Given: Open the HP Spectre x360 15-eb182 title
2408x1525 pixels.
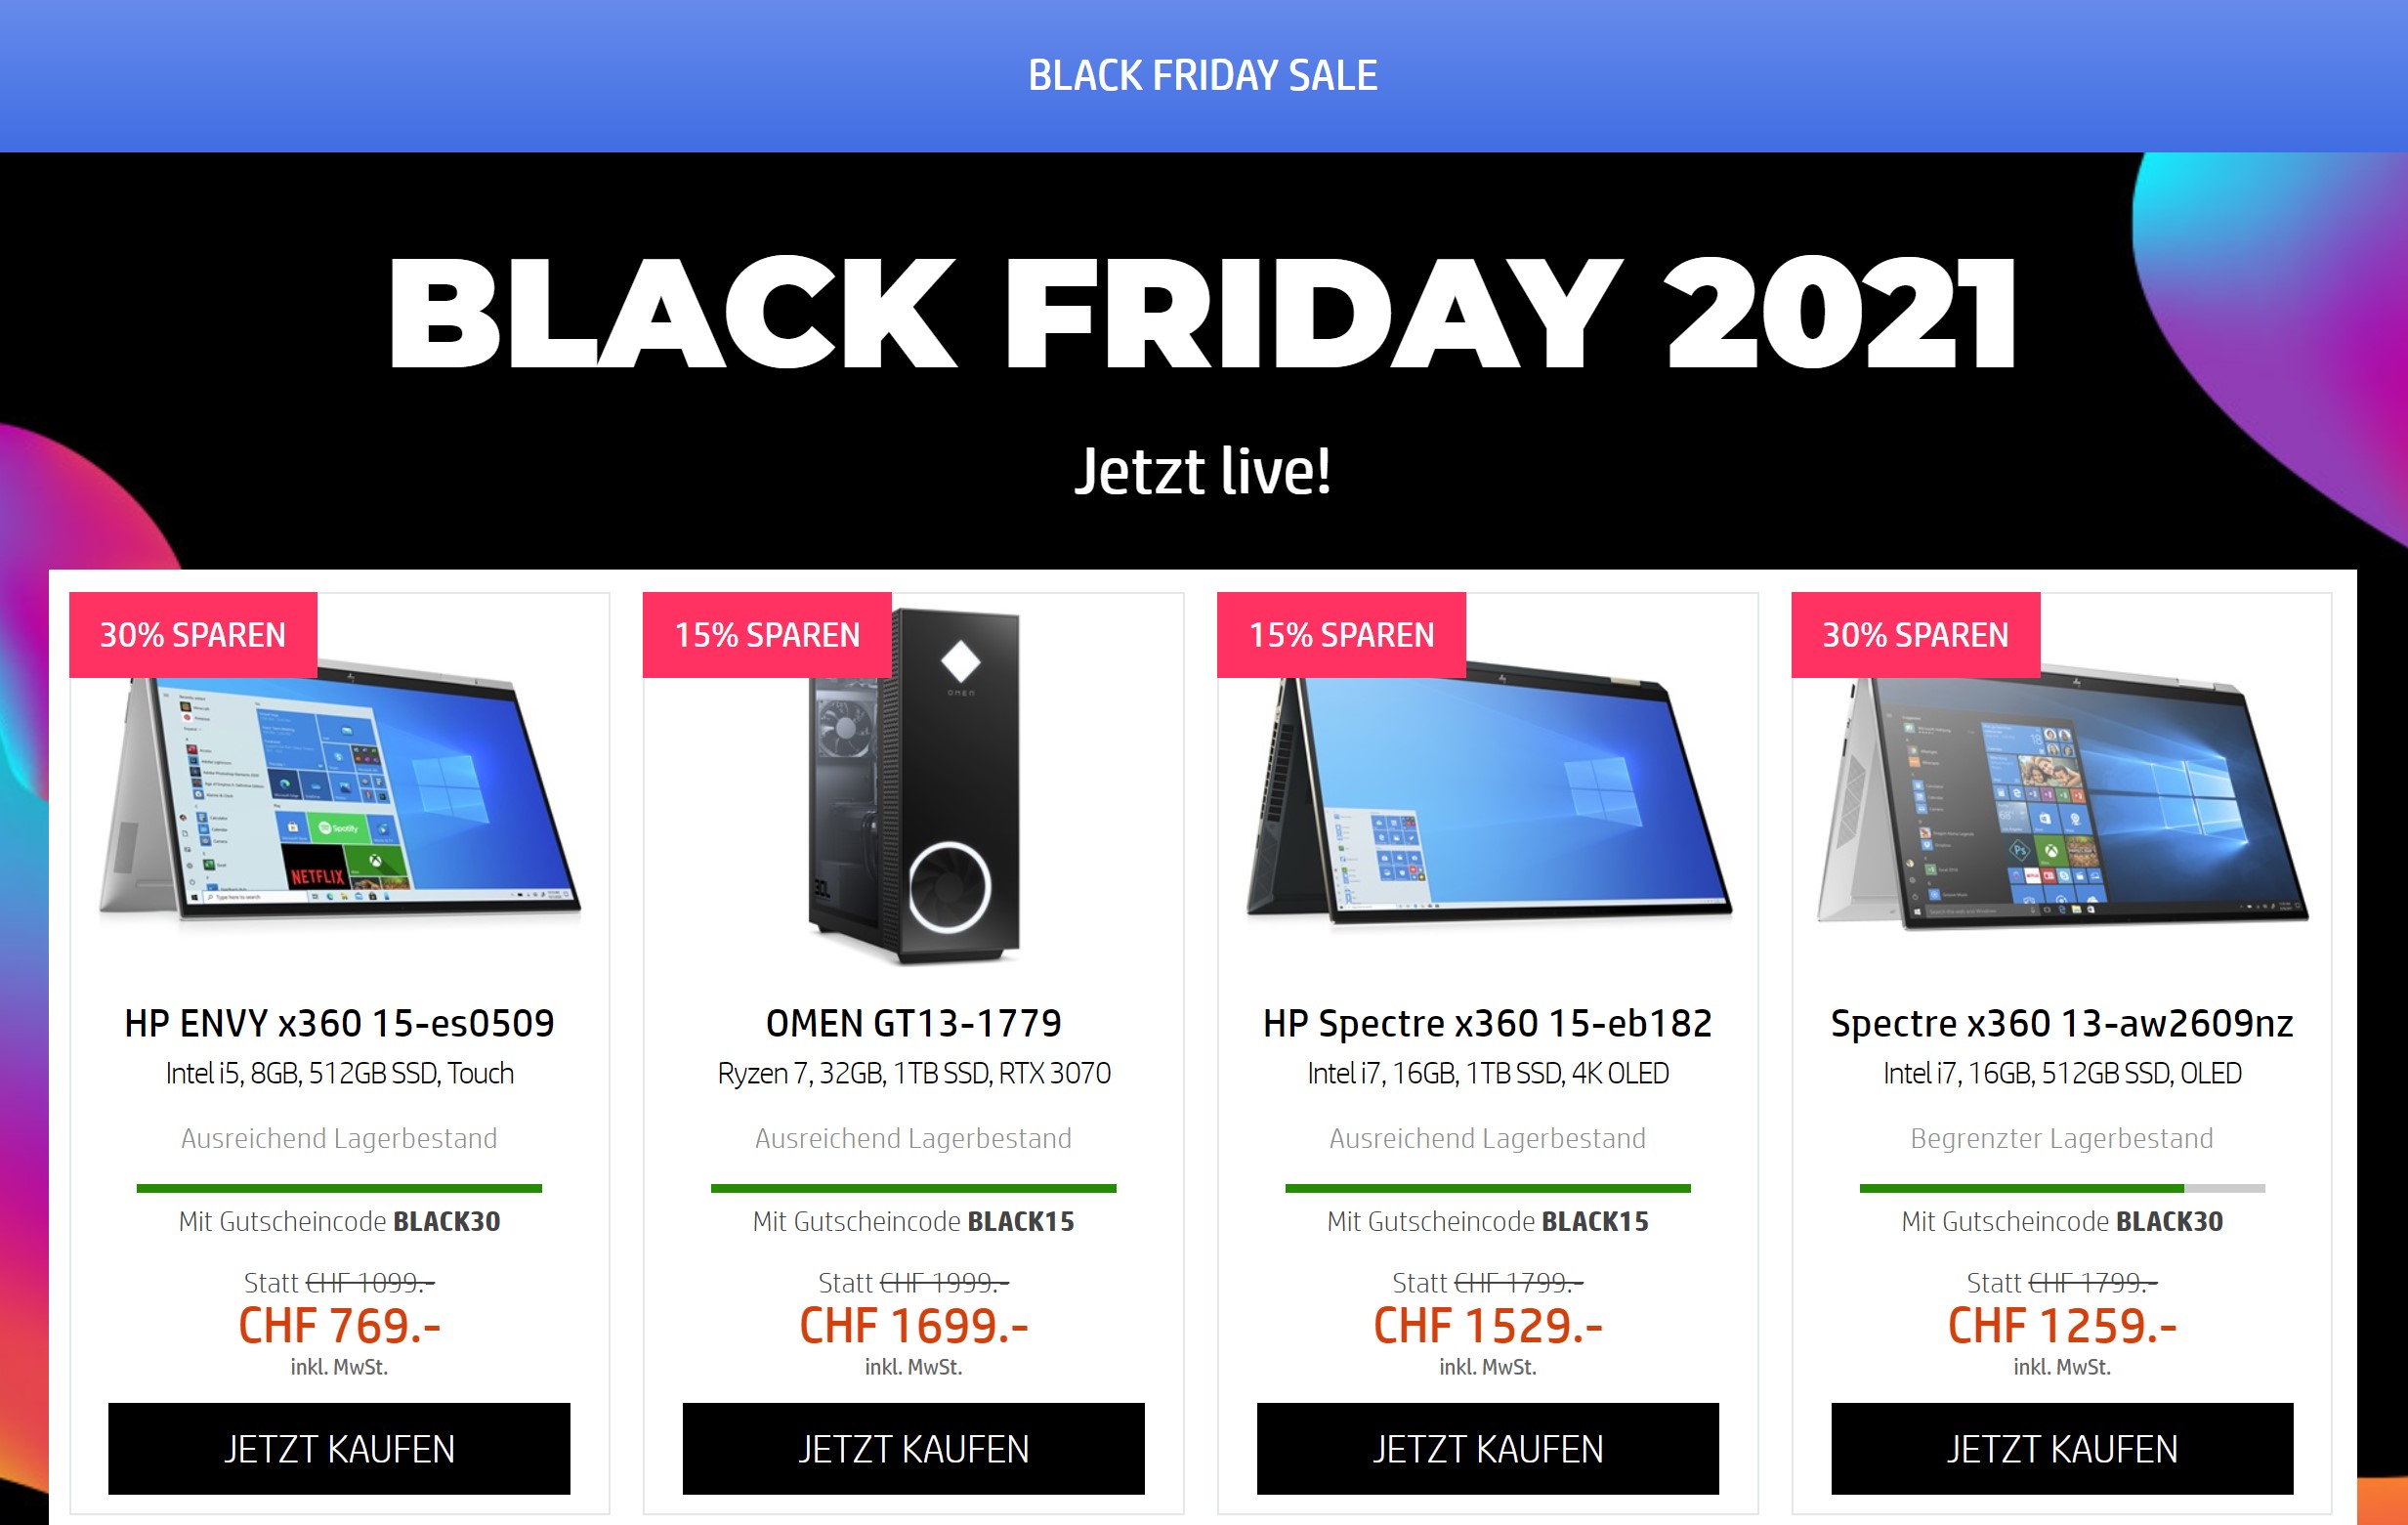Looking at the screenshot, I should coord(1487,1023).
